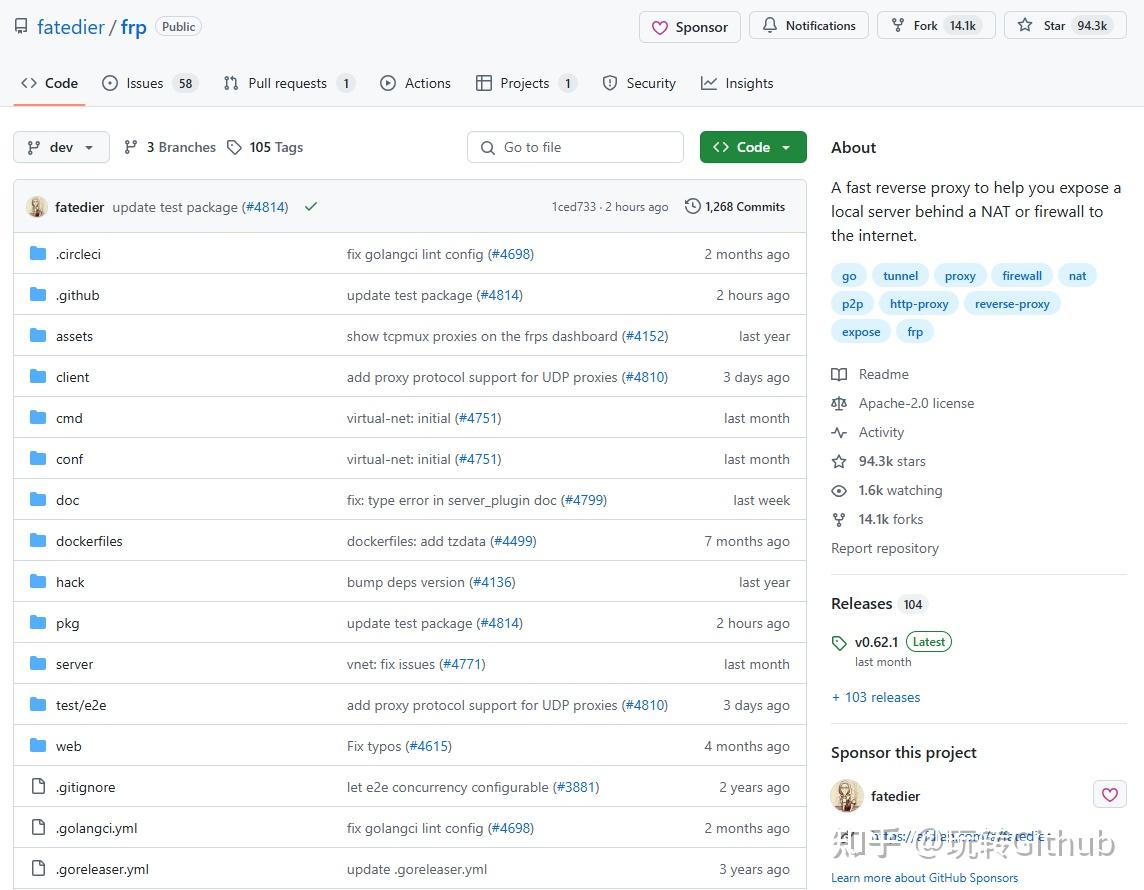The width and height of the screenshot is (1144, 890).
Task: Click the Apache-2.0 license scales icon
Action: pos(840,403)
